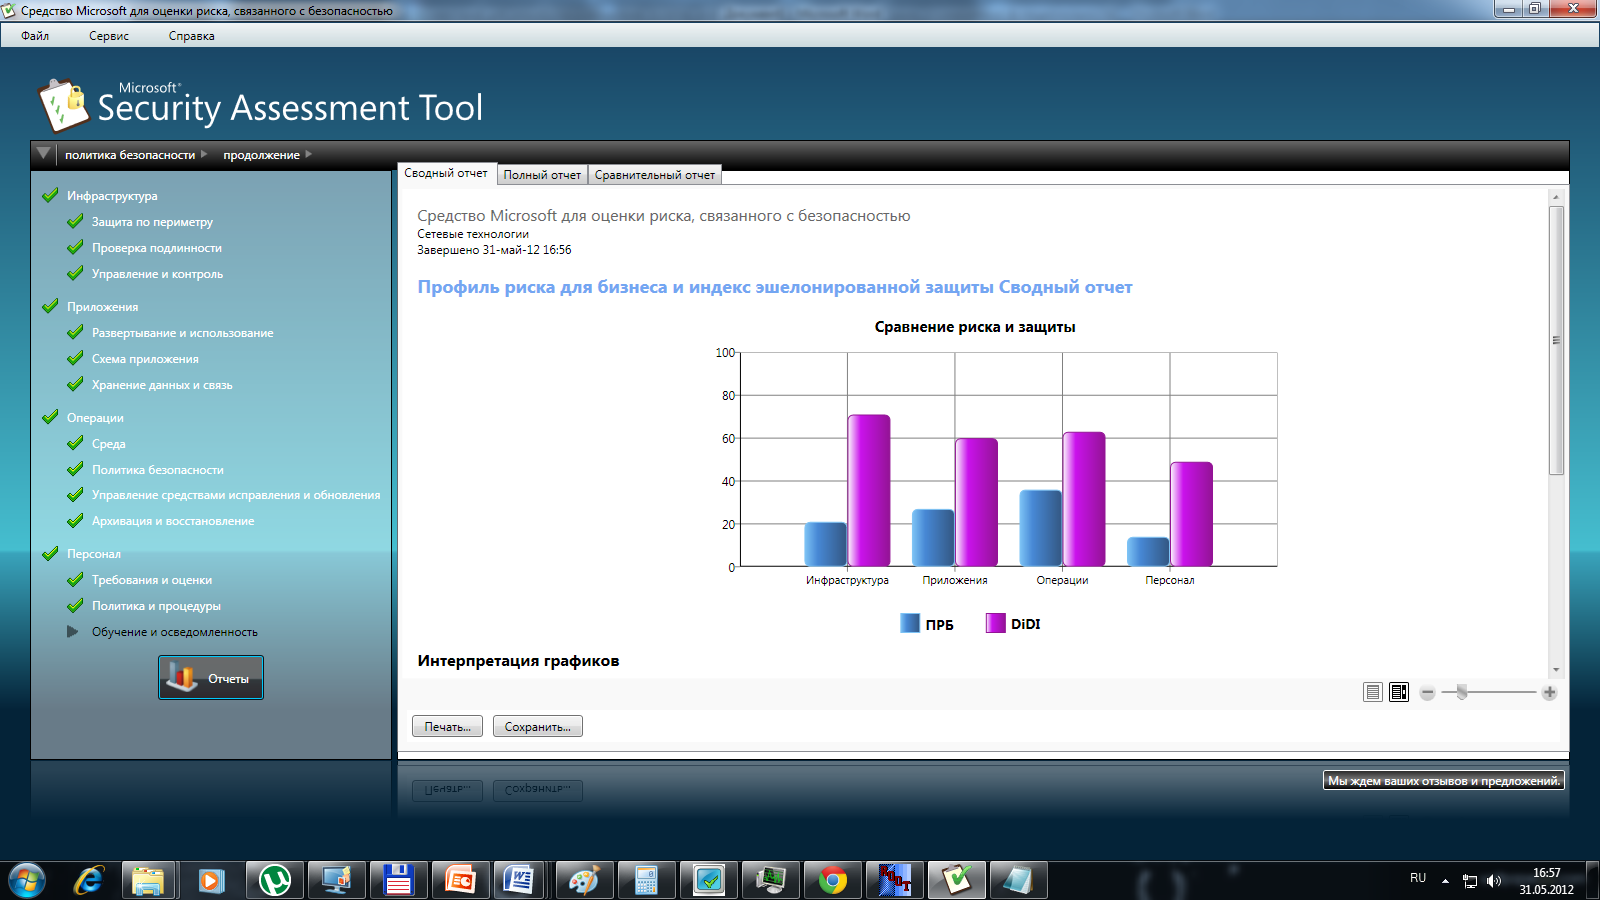Open the Сервис menu
The image size is (1600, 900).
coord(109,36)
